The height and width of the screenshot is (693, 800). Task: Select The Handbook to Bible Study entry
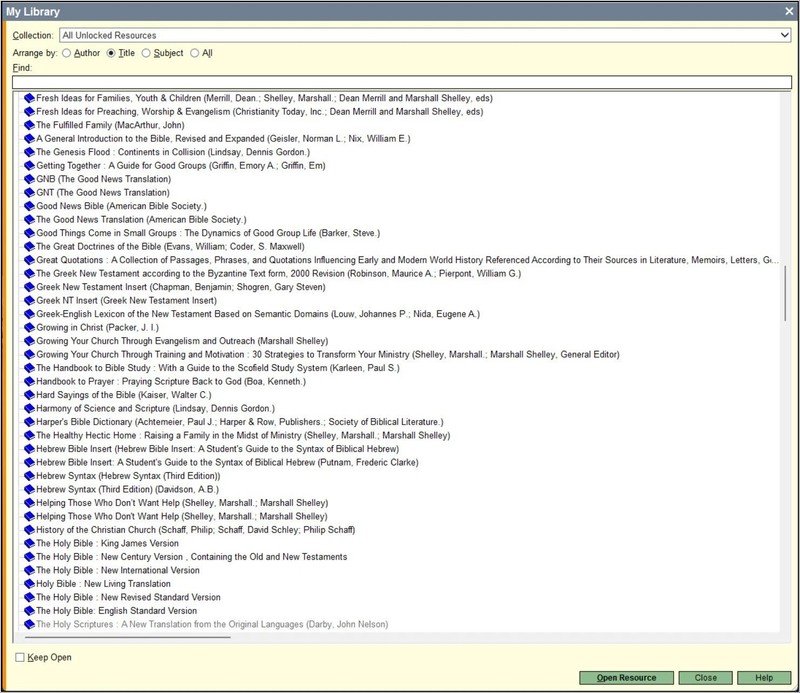218,368
